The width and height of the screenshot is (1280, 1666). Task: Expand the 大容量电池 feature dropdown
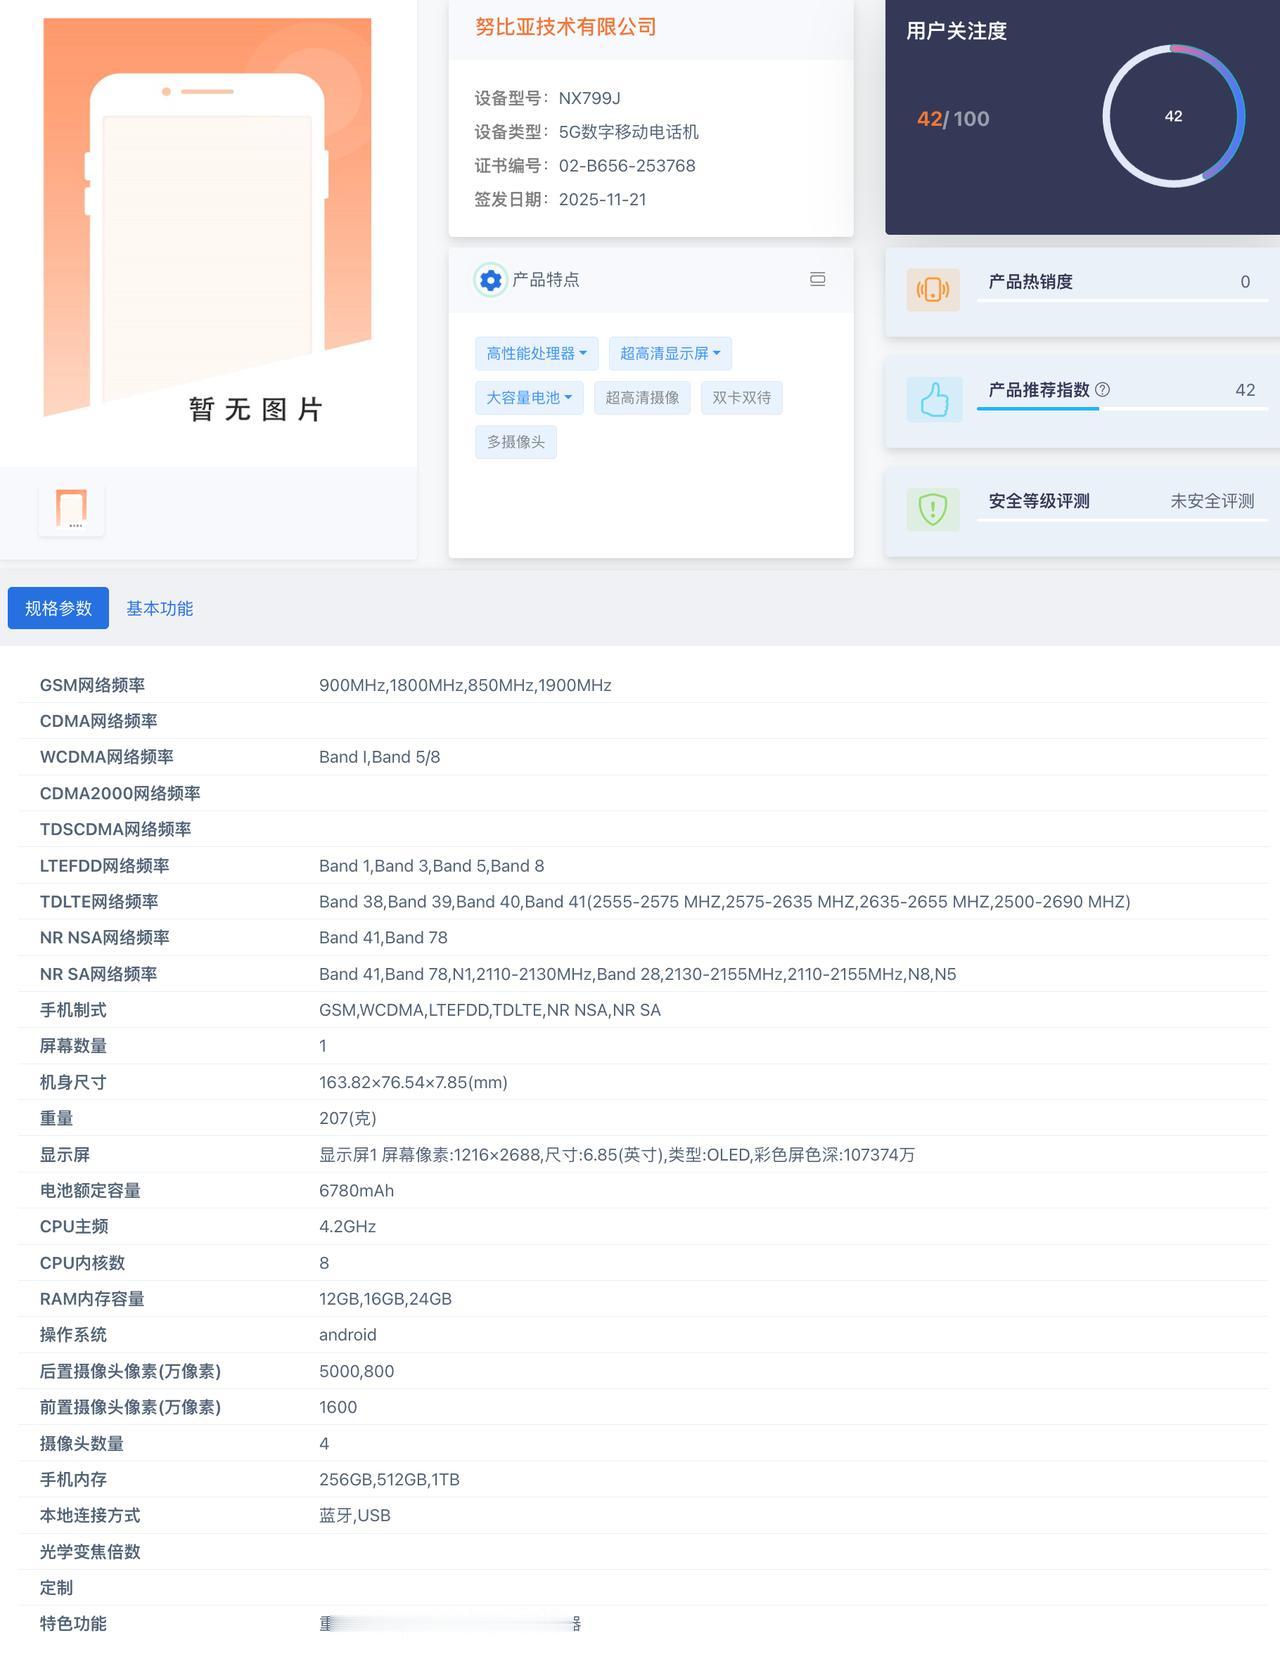pyautogui.click(x=529, y=398)
